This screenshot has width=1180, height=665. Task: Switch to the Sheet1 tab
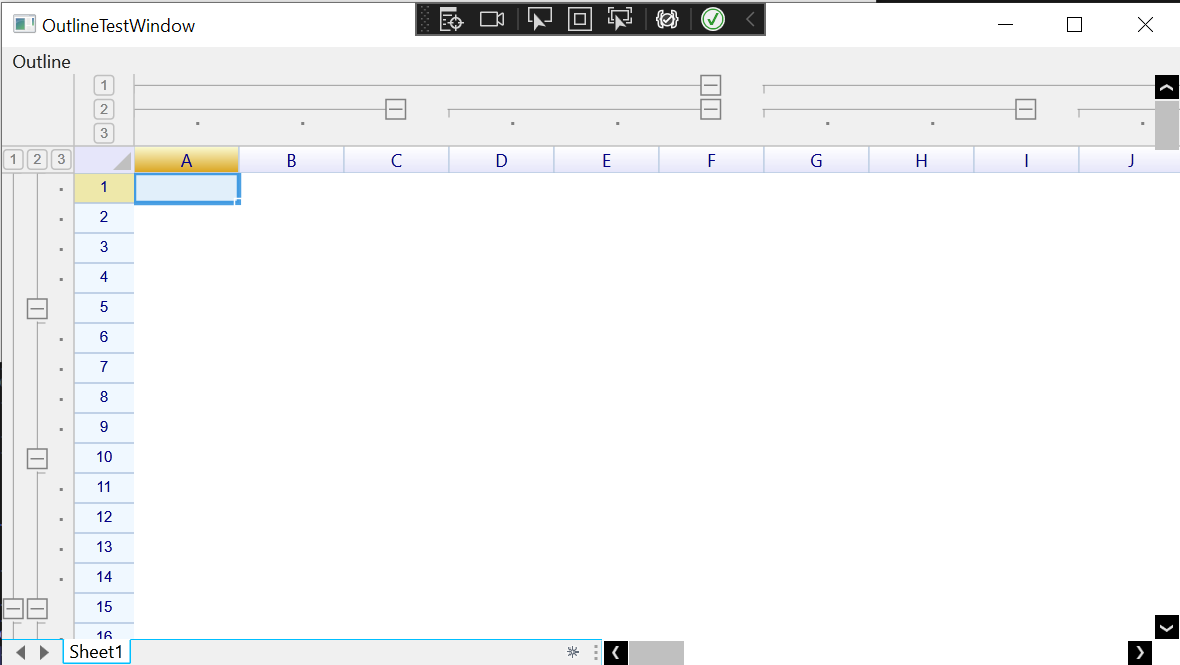(96, 651)
